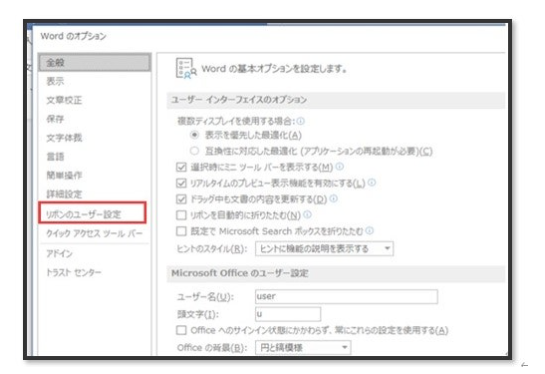Screen dimensions: 545x374
Task: Open トラスト センター category
Action: [74, 272]
